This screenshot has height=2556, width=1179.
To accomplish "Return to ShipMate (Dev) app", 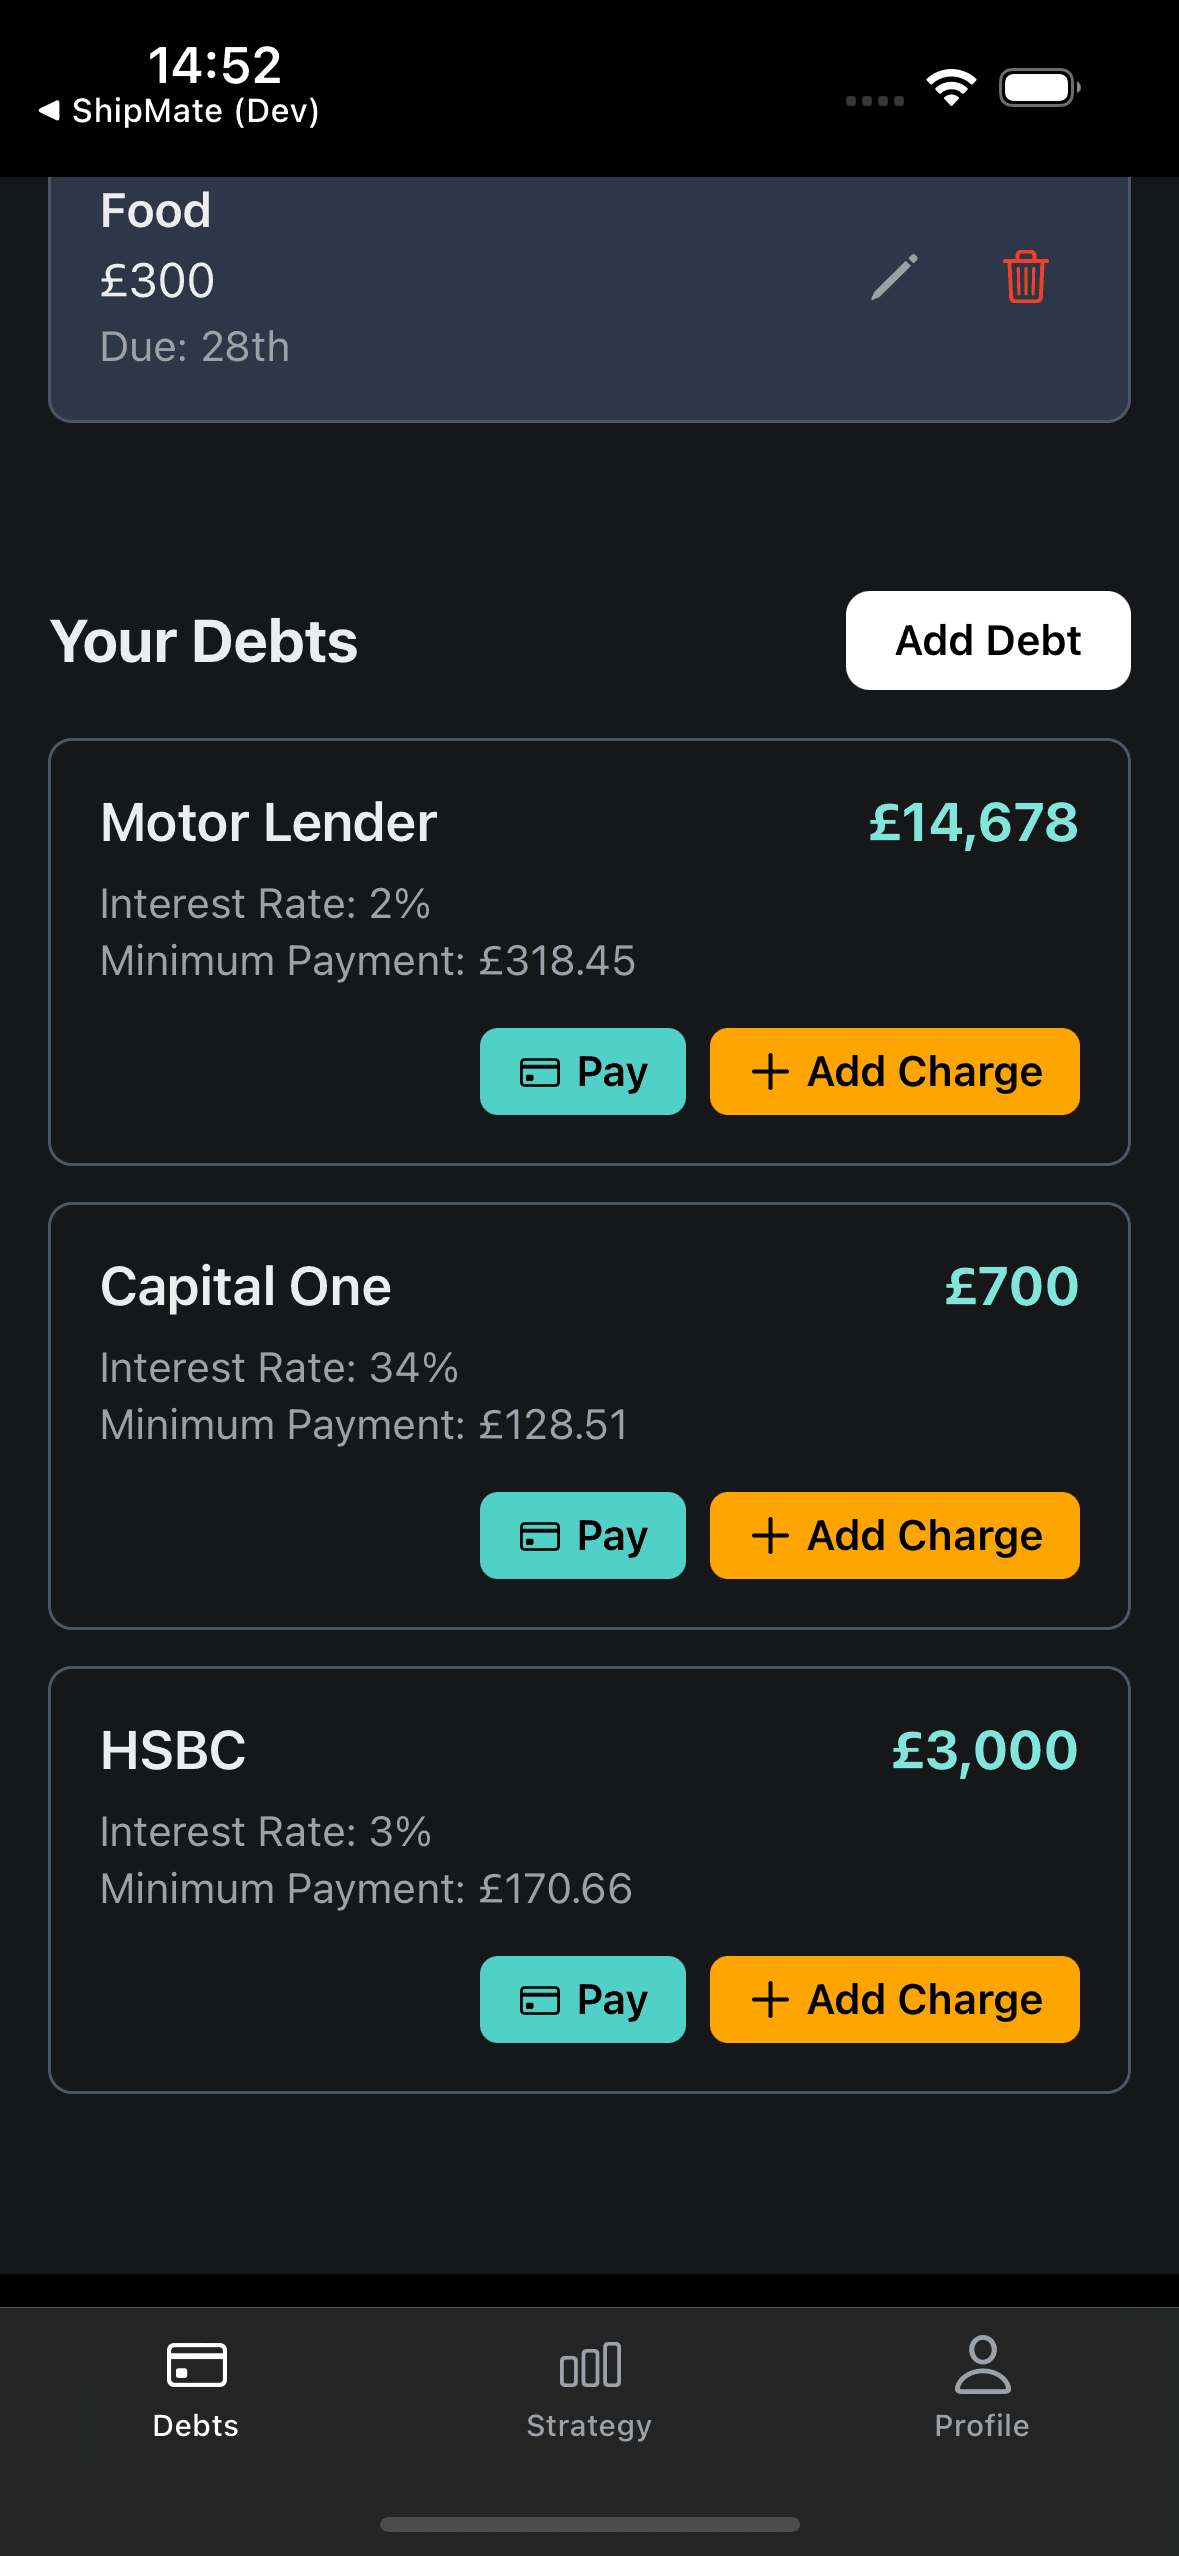I will point(180,111).
